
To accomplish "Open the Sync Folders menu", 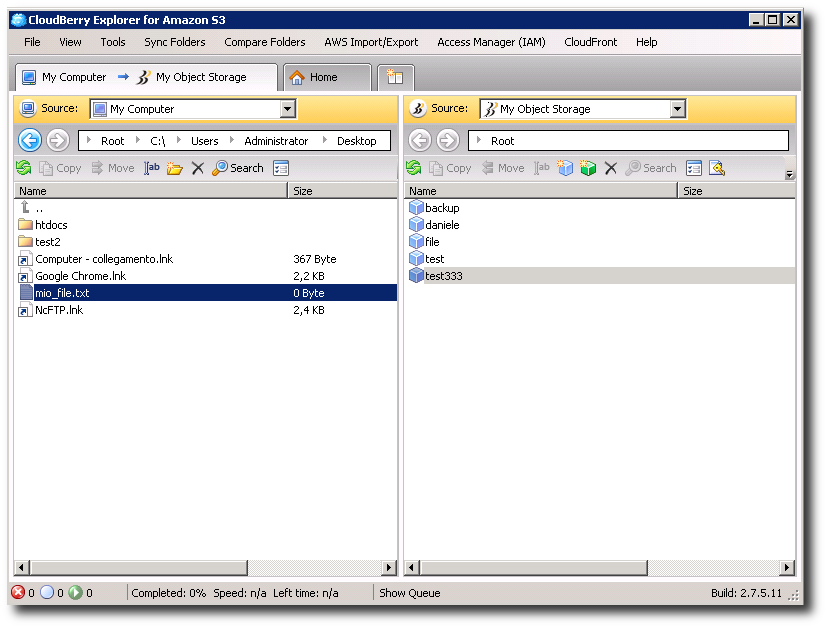I will [175, 42].
